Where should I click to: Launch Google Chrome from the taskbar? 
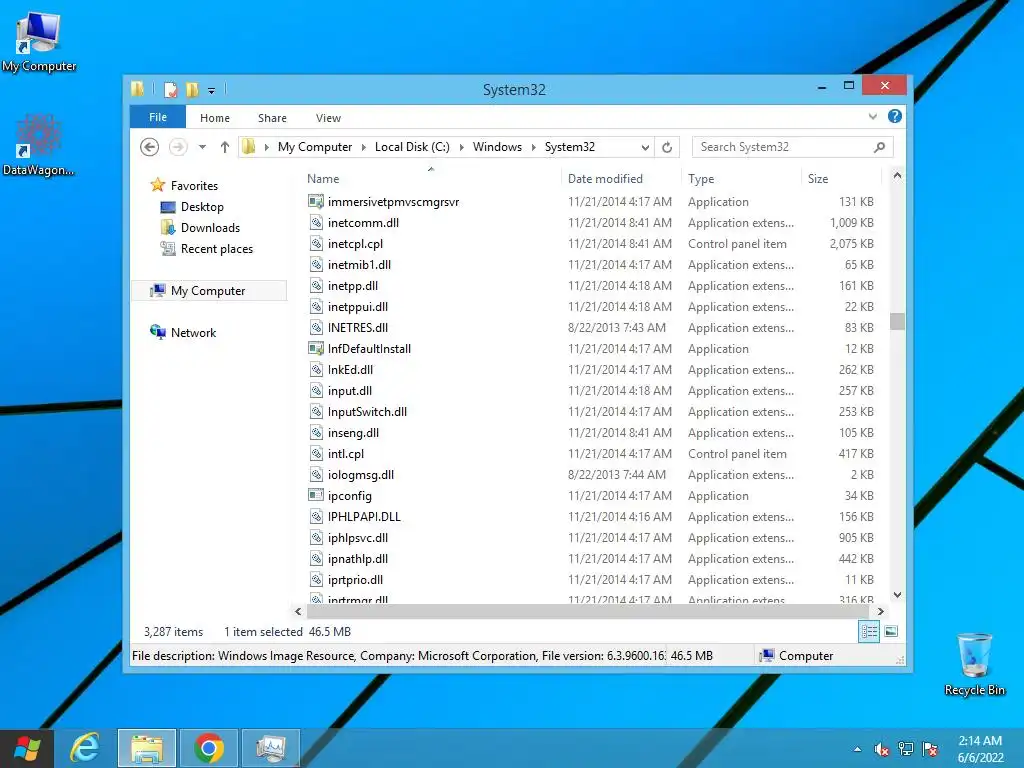tap(208, 748)
